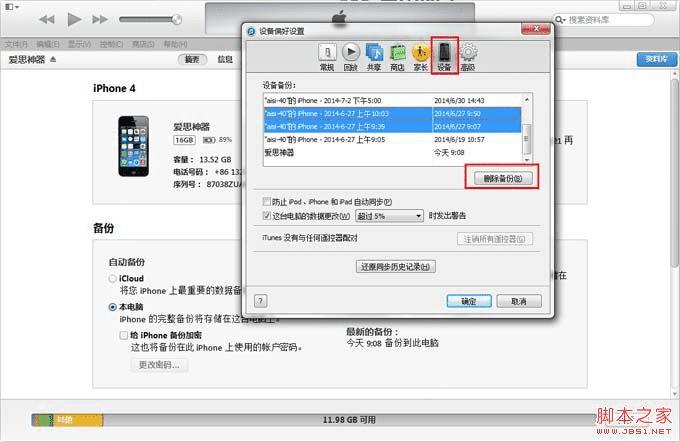The image size is (680, 442).
Task: Click the iPhone 4 device image
Action: click(x=134, y=146)
